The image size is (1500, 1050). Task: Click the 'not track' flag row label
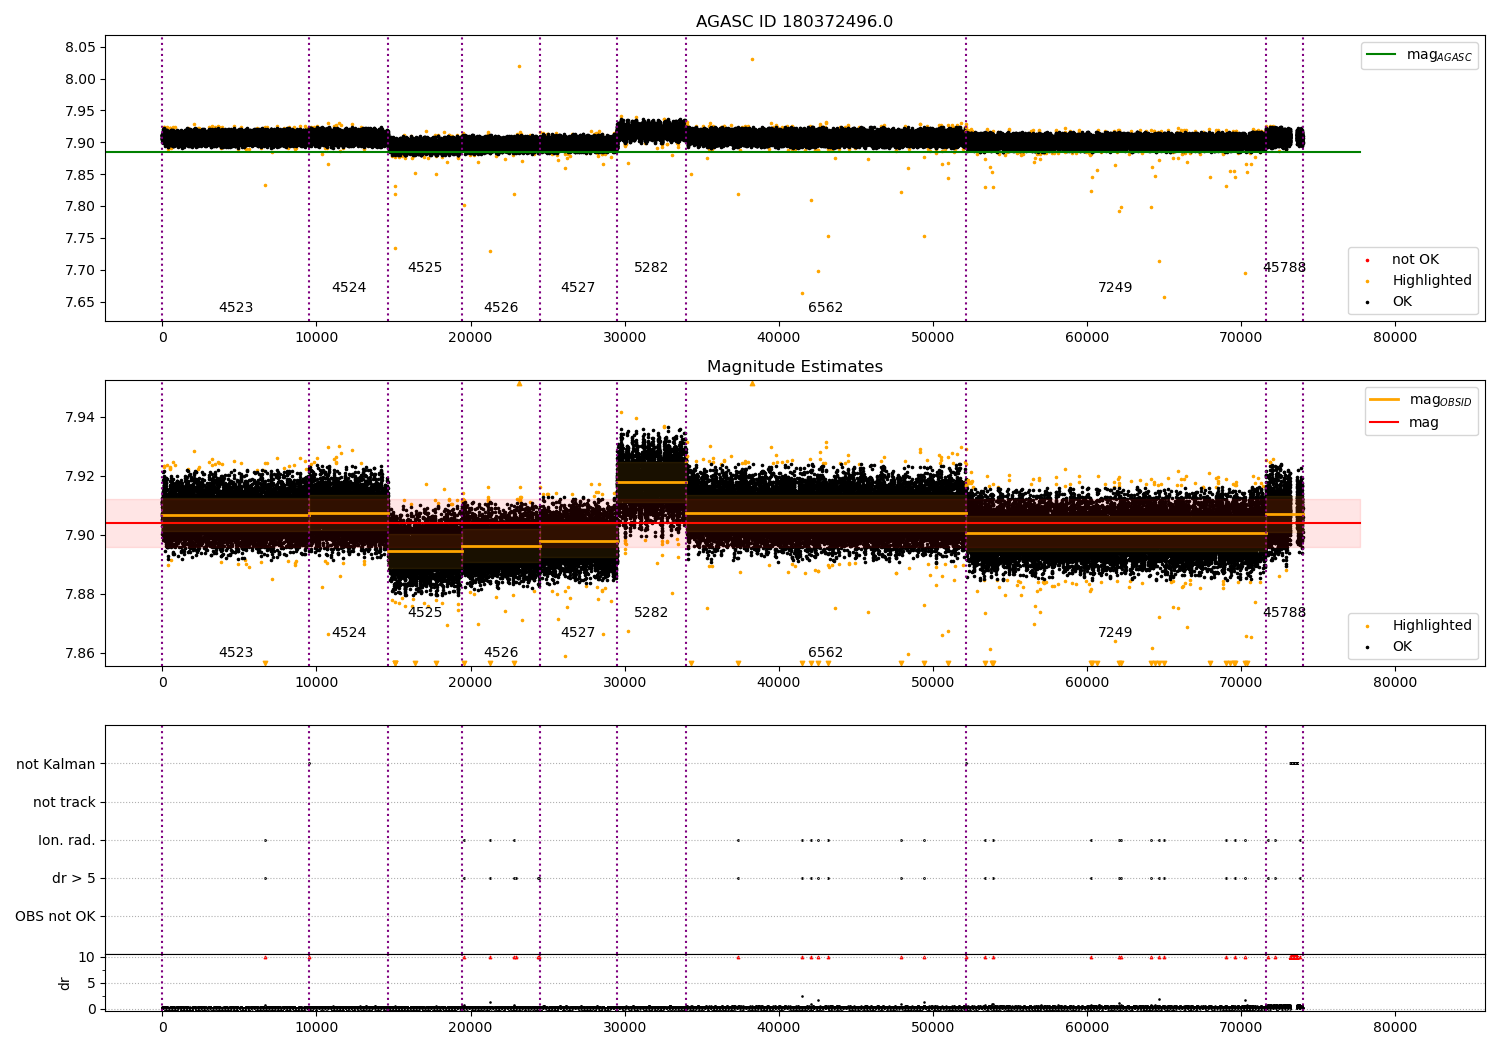tap(64, 803)
